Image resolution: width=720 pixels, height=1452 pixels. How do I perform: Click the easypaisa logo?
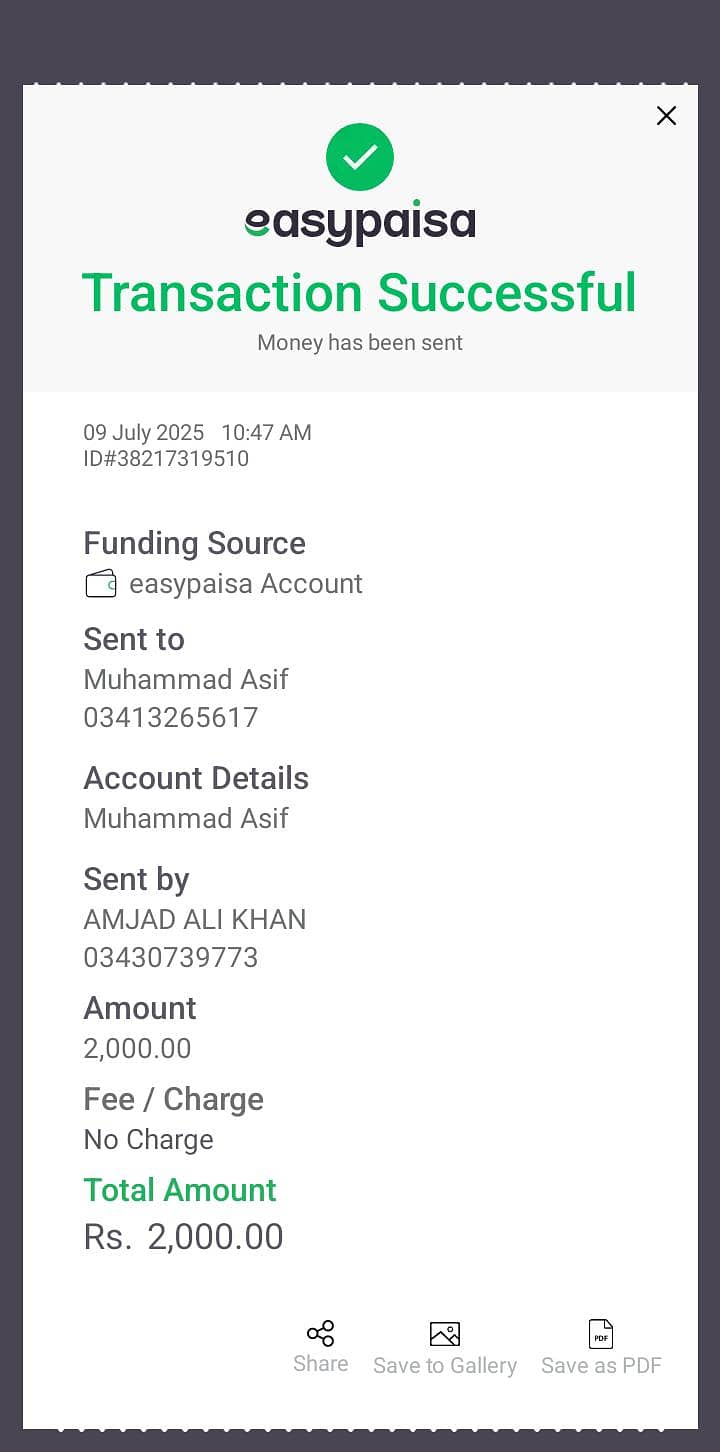point(360,224)
